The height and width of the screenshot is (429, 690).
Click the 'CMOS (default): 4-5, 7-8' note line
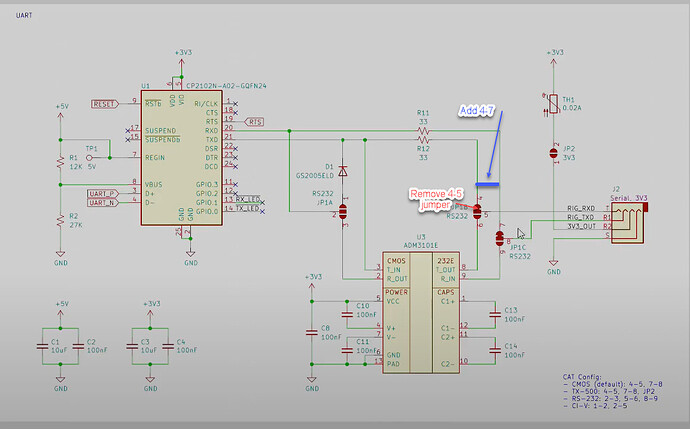613,384
